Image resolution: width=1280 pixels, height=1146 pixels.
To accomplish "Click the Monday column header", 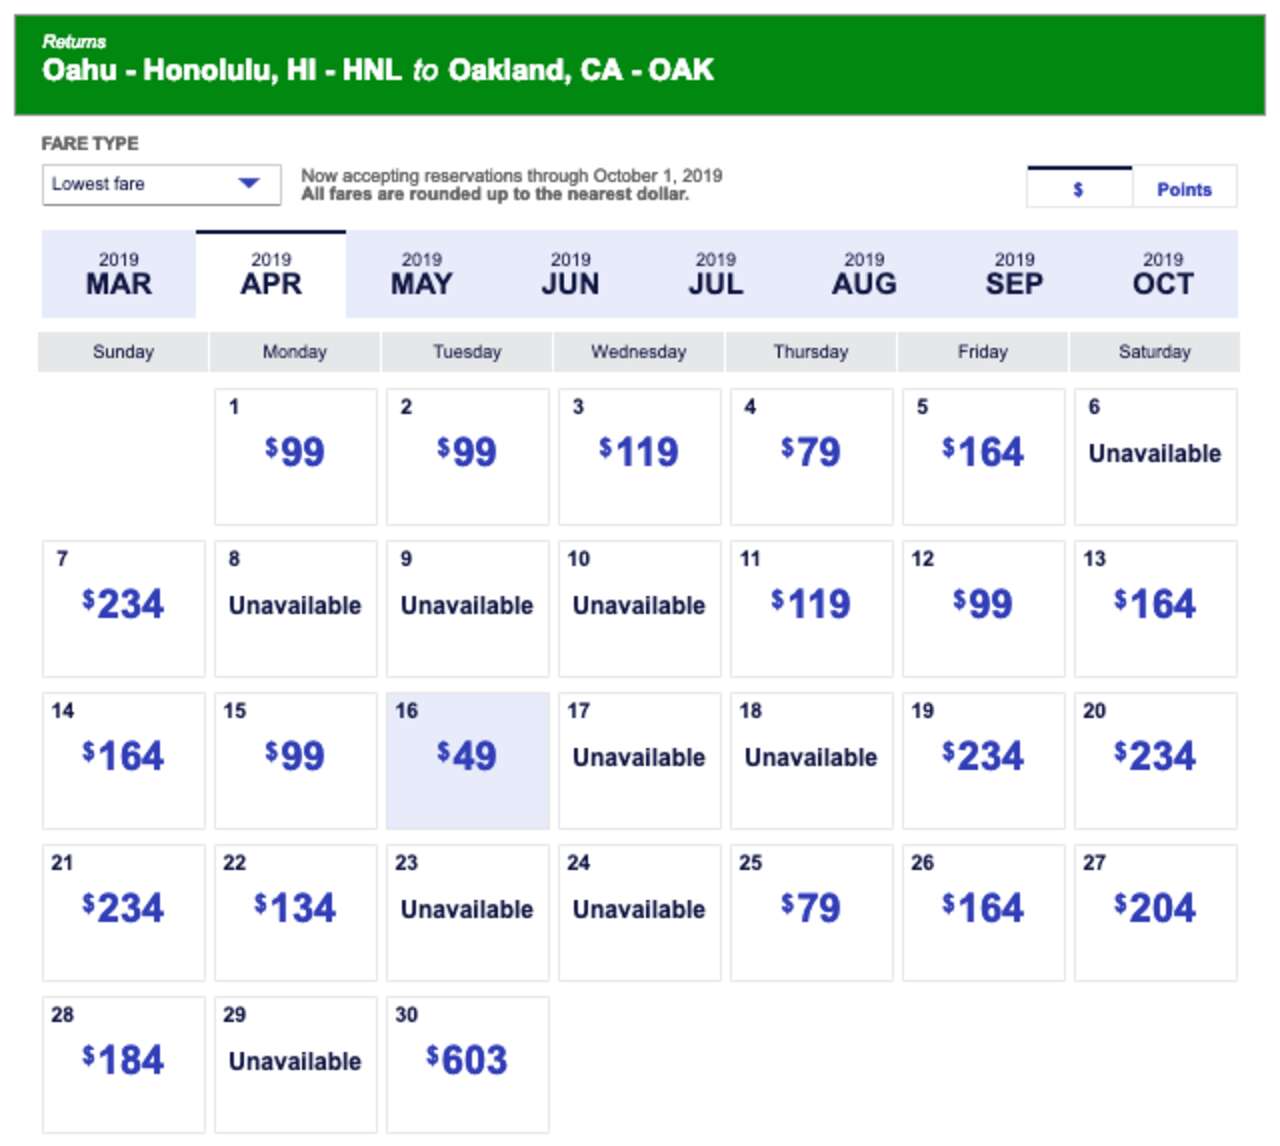I will tap(295, 352).
